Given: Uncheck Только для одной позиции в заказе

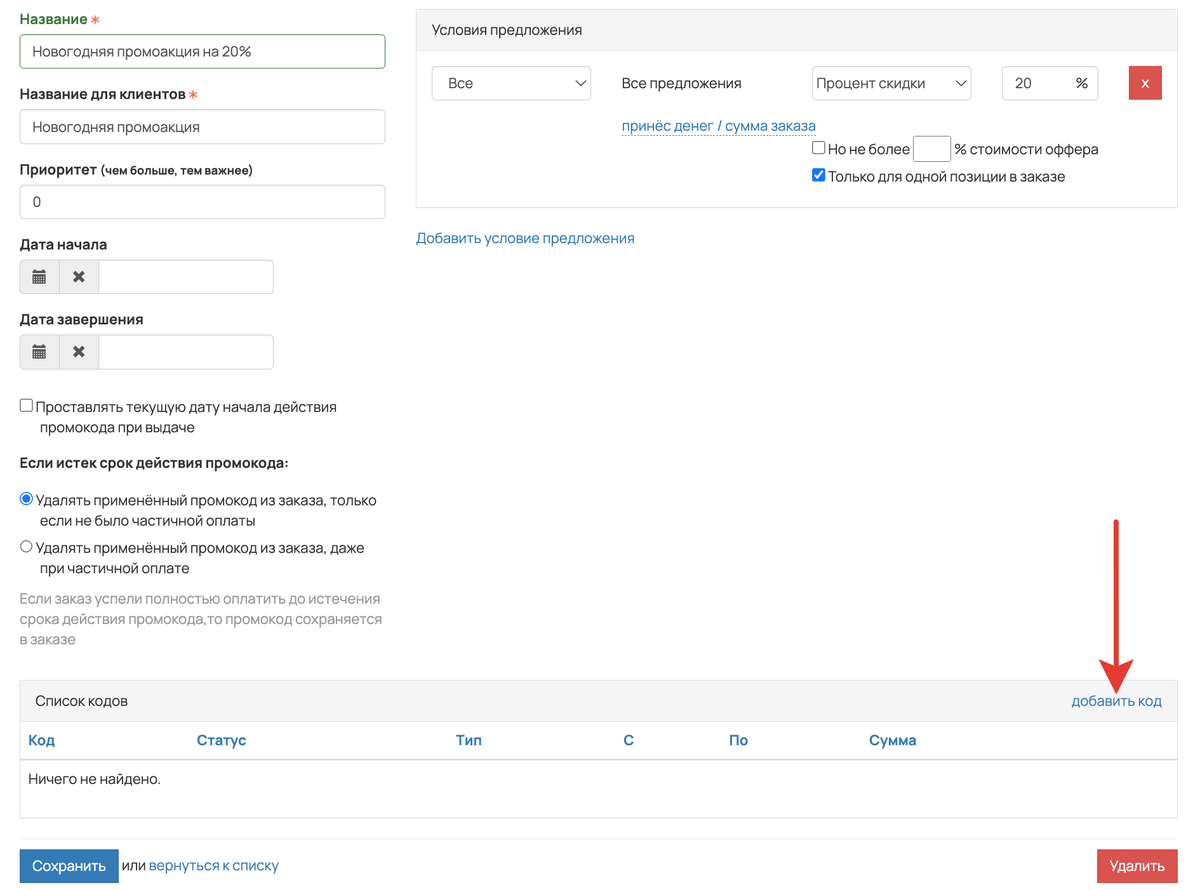Looking at the screenshot, I should (818, 175).
